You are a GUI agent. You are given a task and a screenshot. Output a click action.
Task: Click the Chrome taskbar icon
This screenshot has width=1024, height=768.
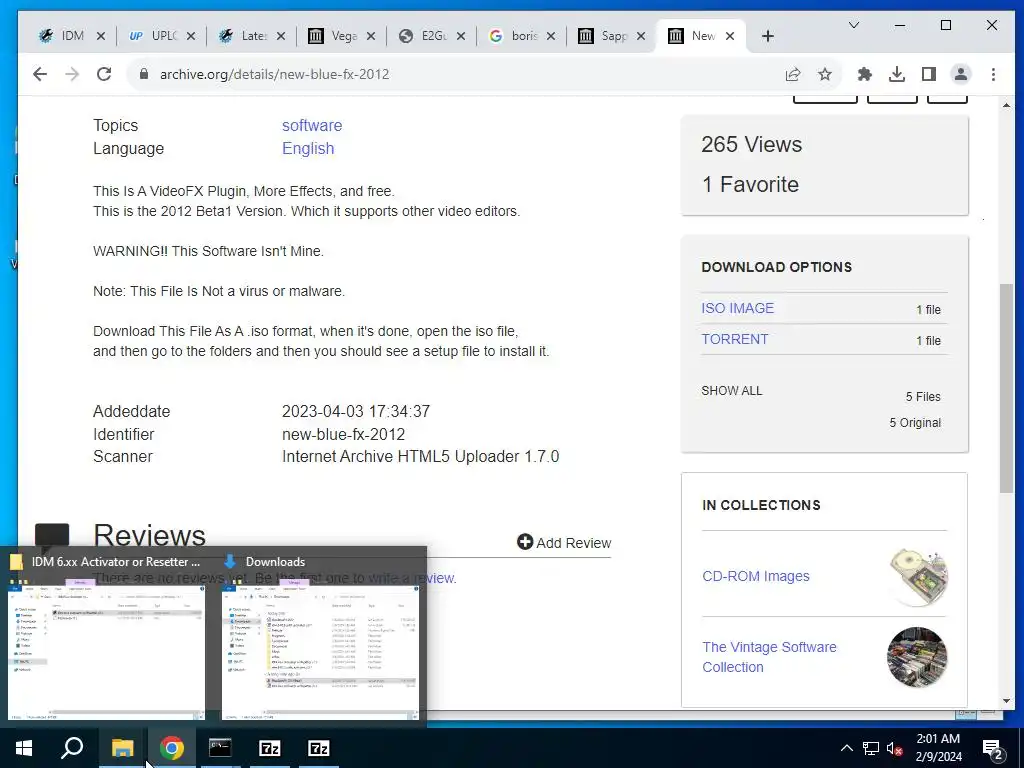coord(172,748)
